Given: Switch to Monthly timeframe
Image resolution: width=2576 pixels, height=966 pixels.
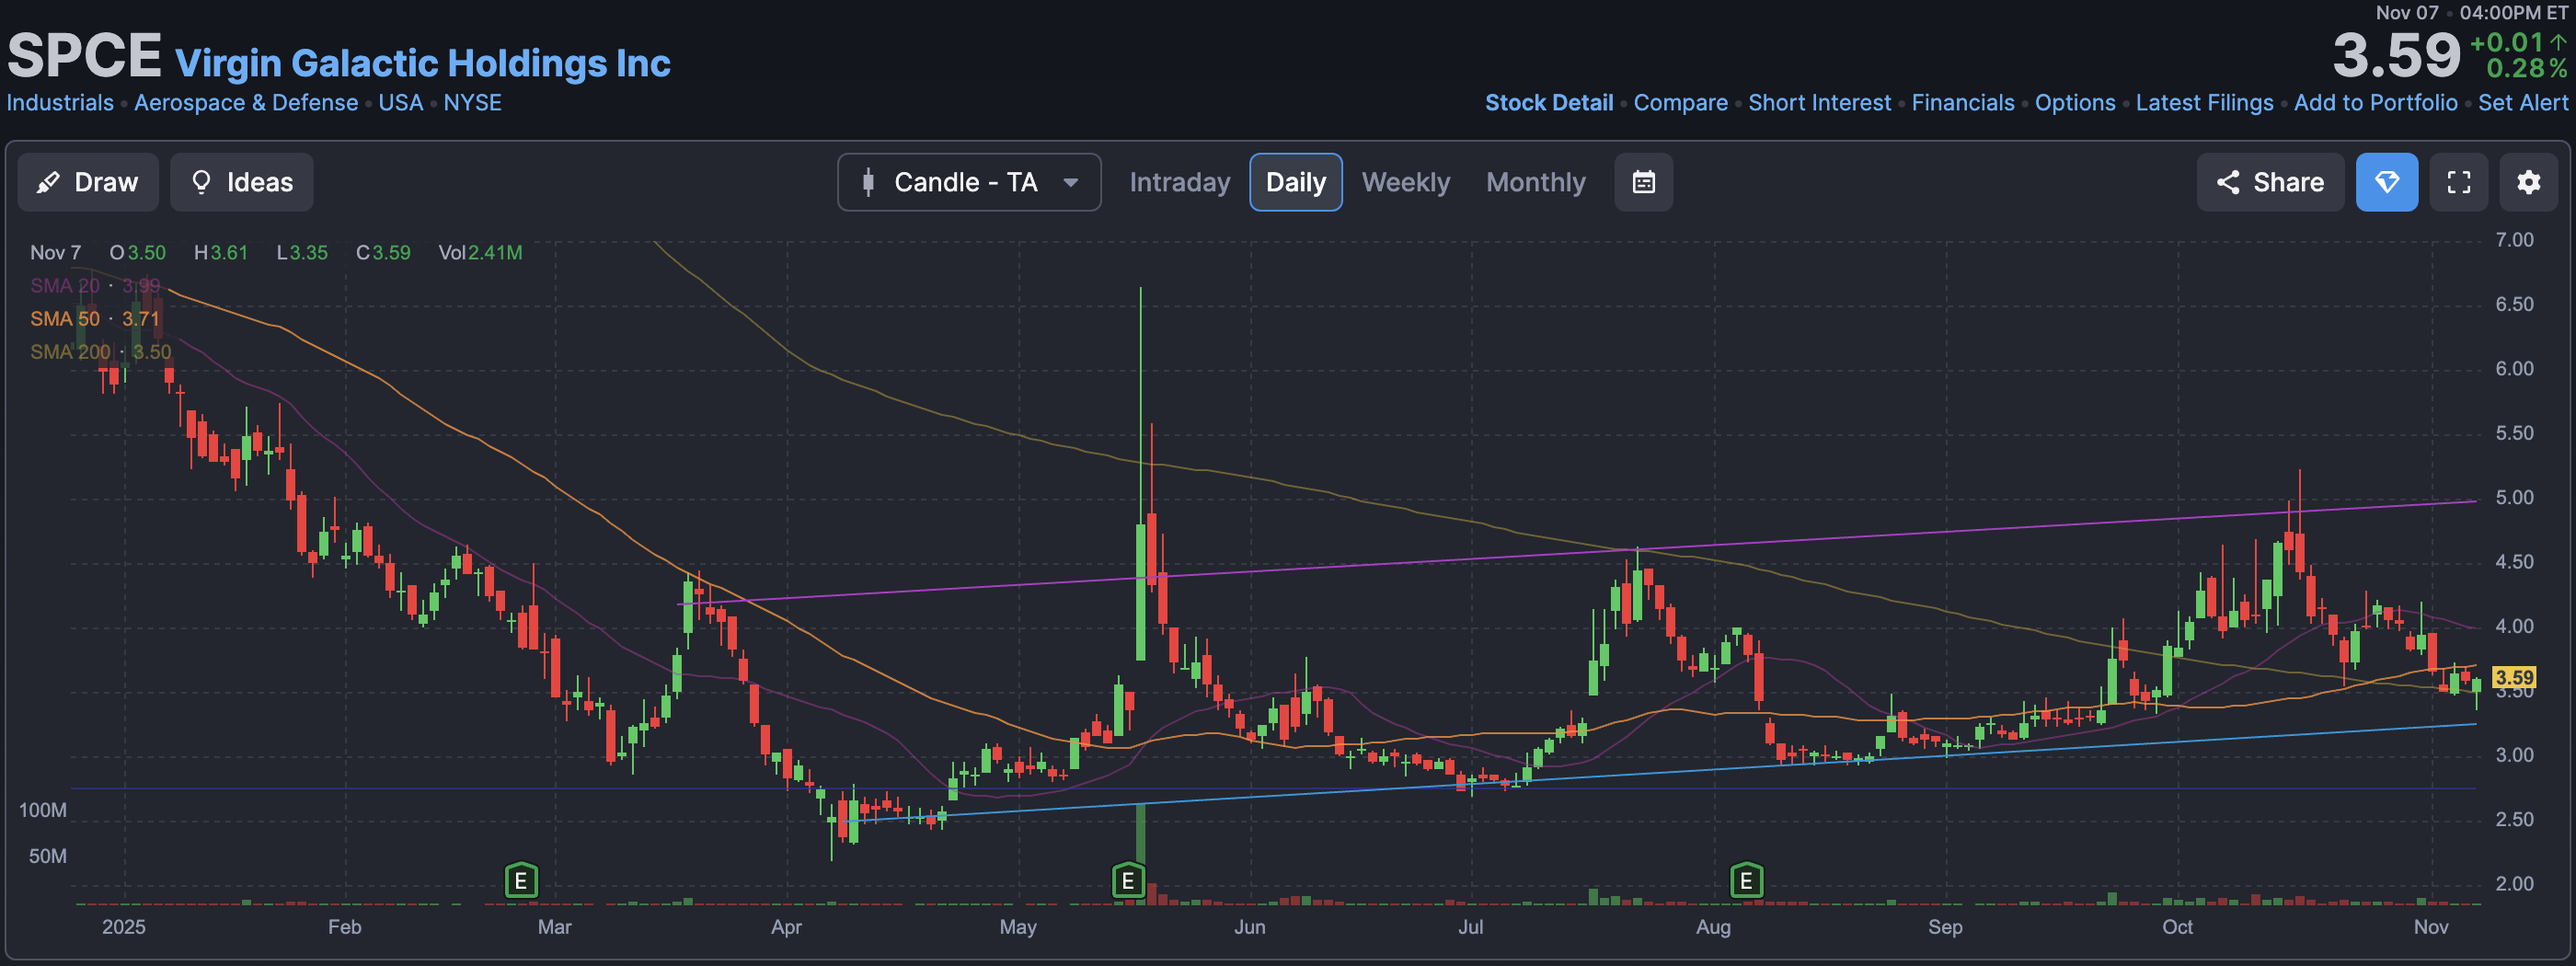Looking at the screenshot, I should [1535, 182].
